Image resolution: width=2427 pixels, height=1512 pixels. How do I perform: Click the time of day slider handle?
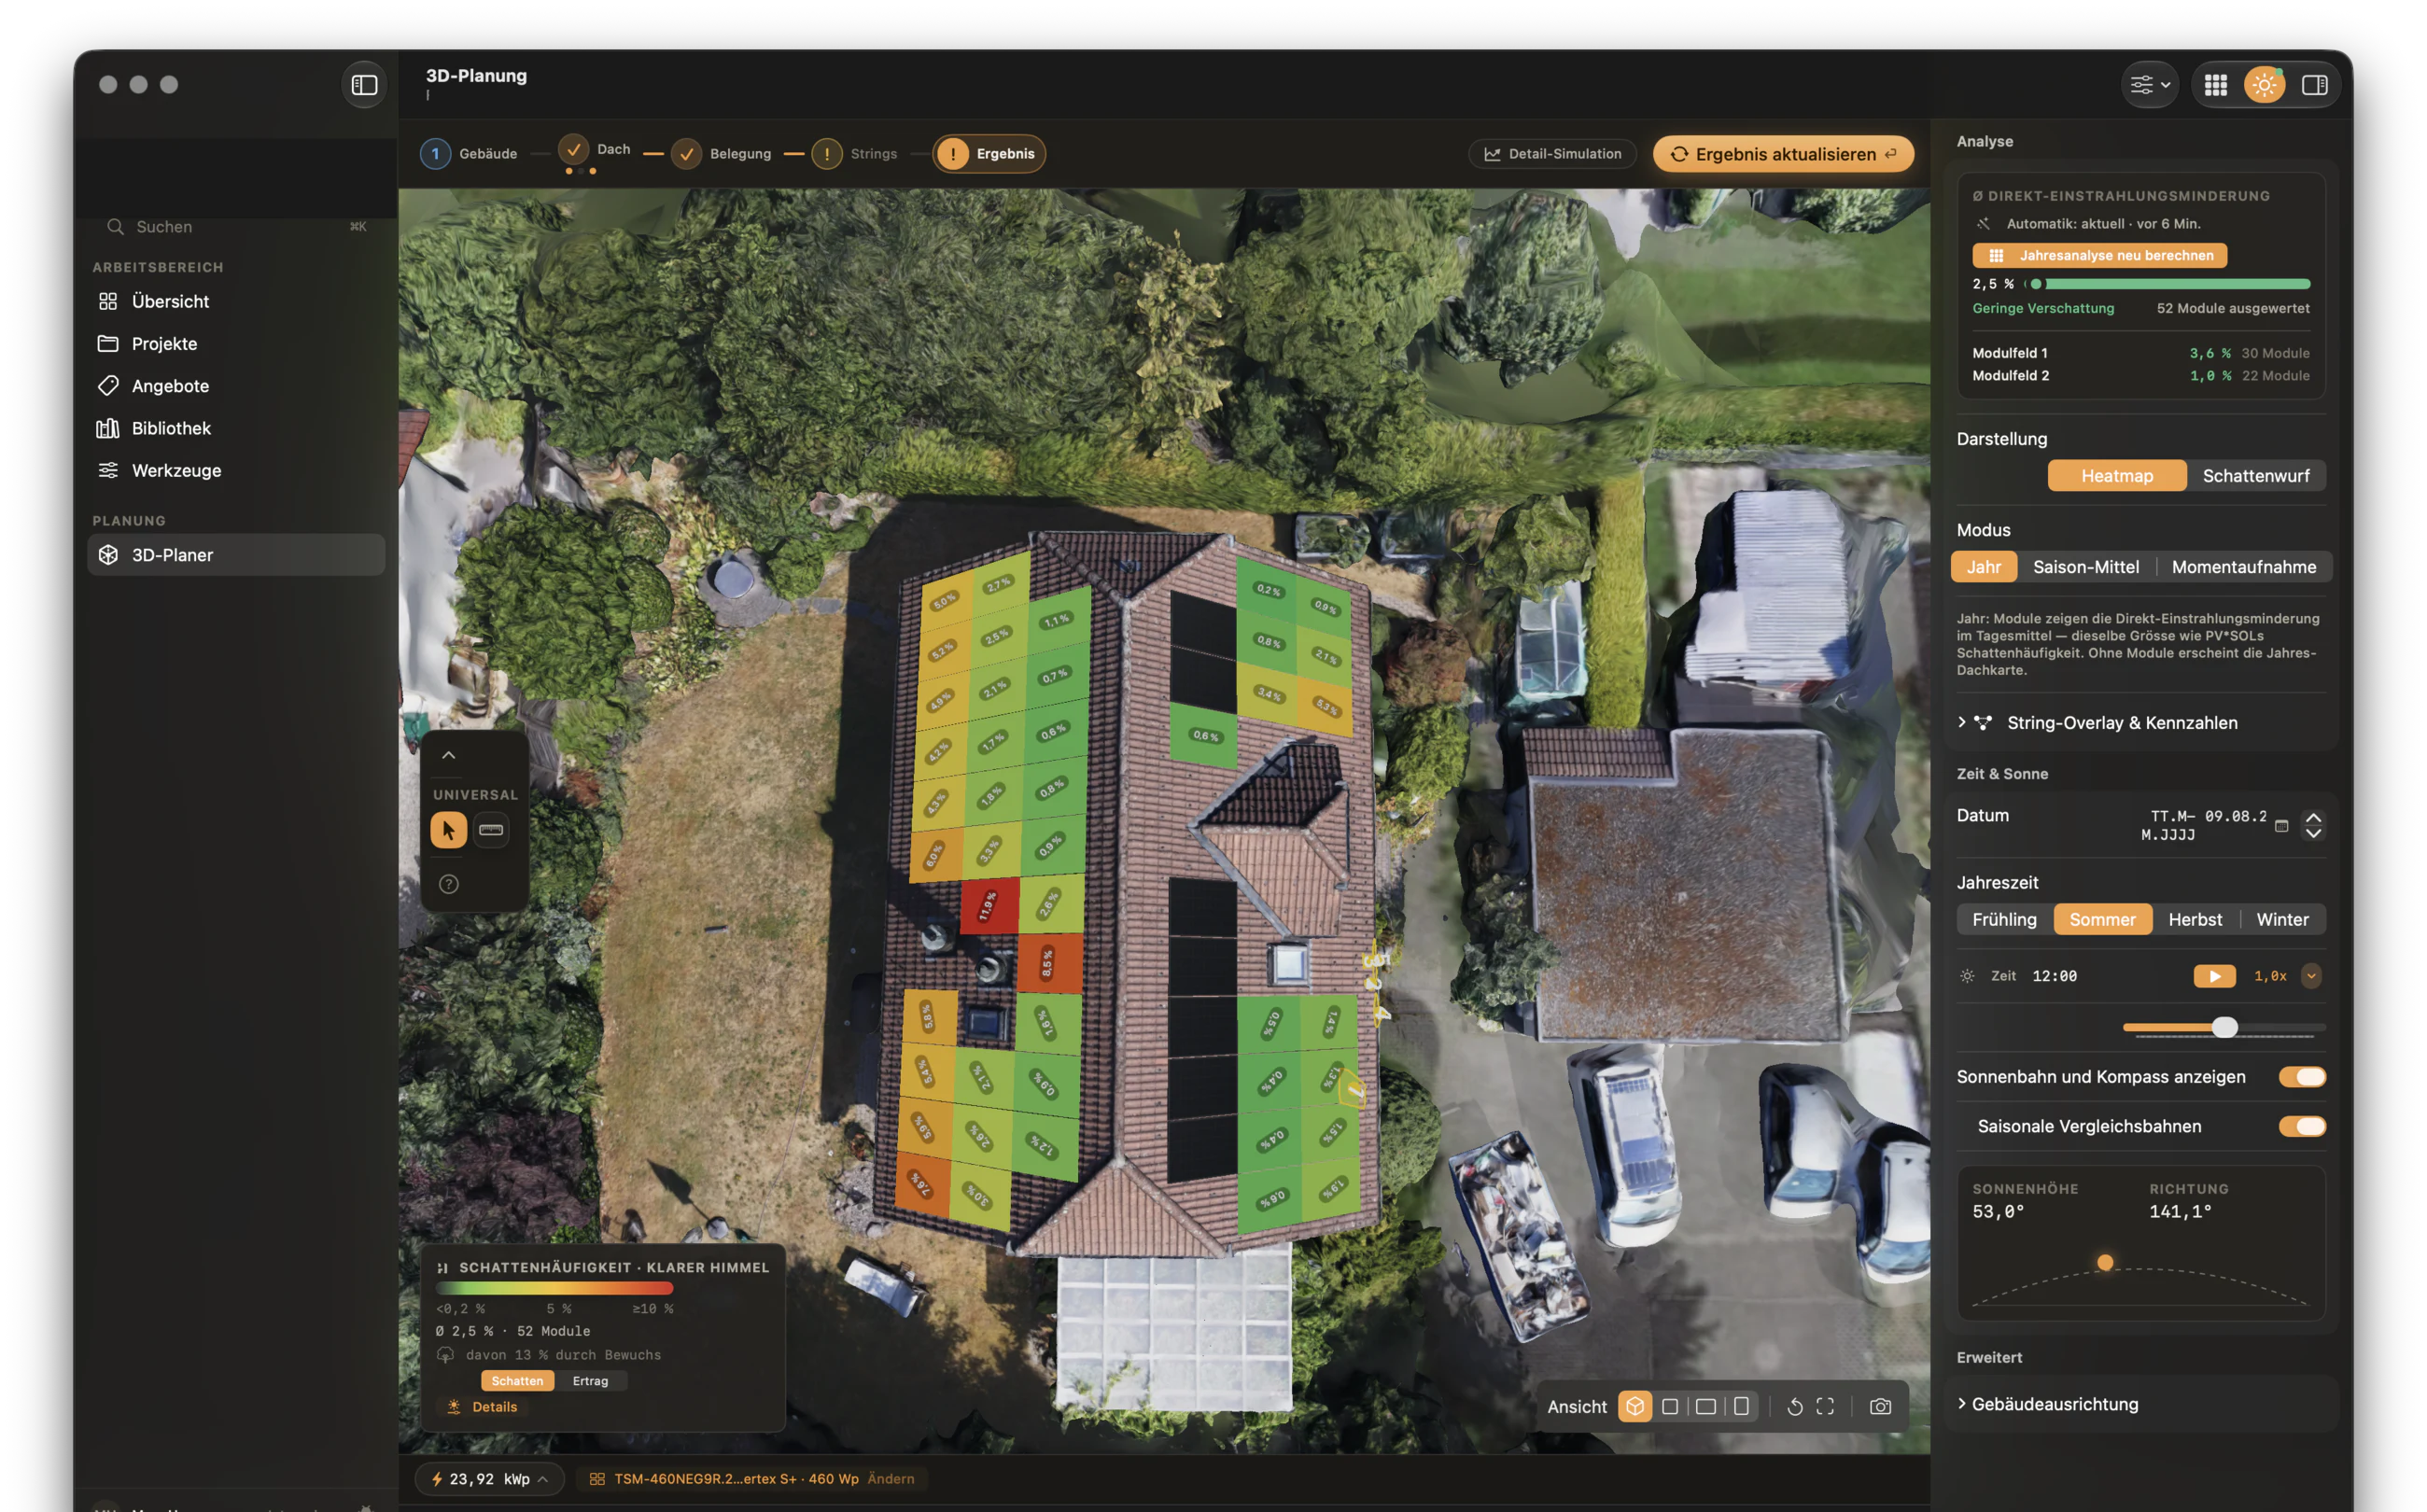[2224, 1027]
